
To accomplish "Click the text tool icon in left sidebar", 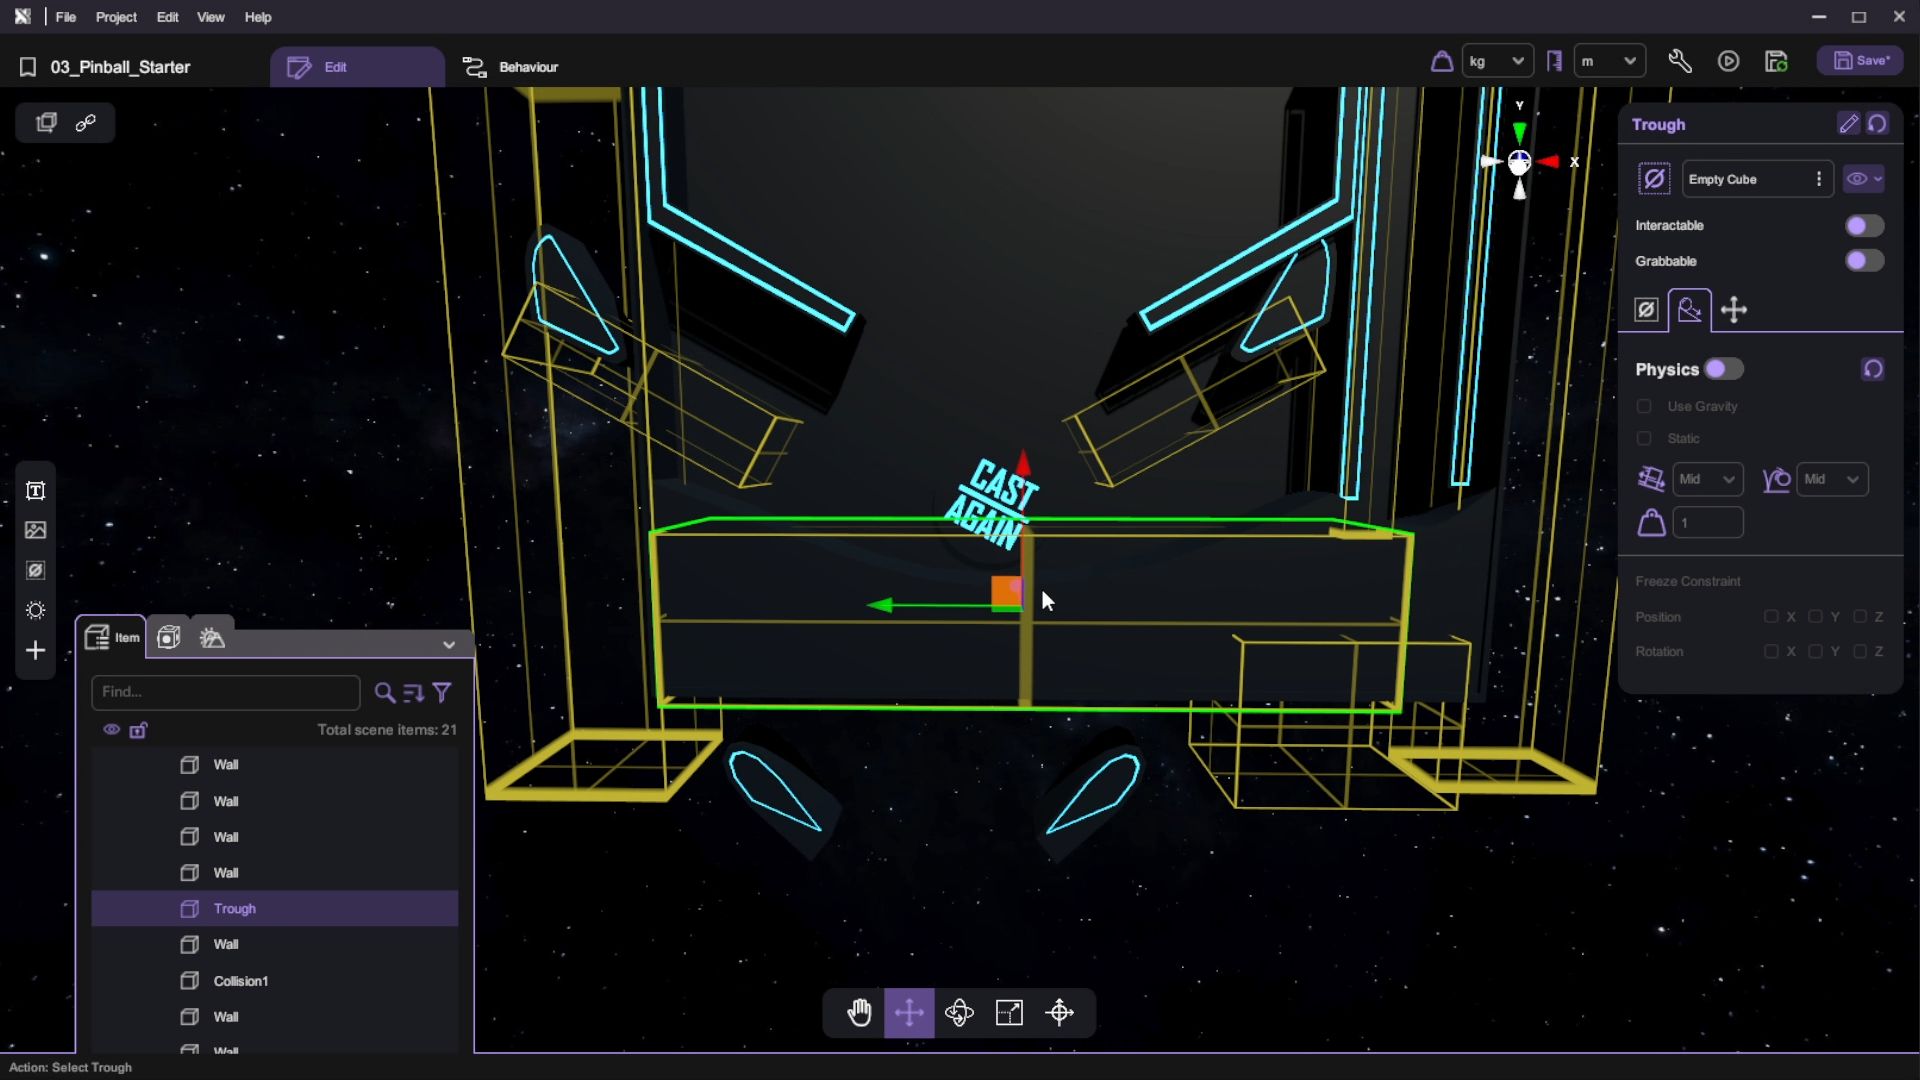I will [x=36, y=491].
